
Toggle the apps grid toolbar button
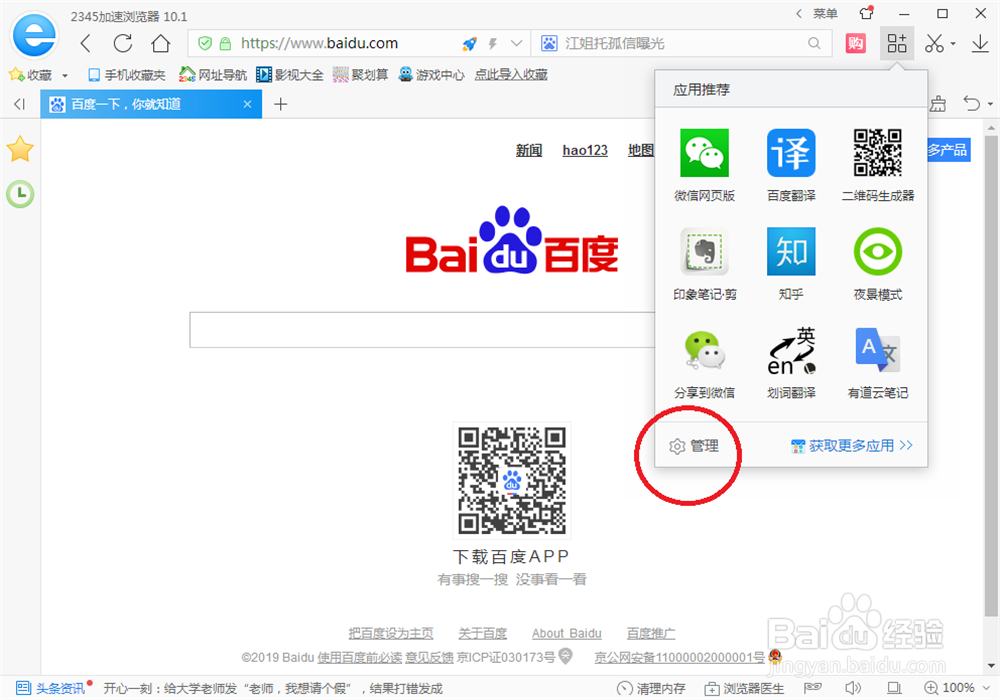click(x=897, y=43)
